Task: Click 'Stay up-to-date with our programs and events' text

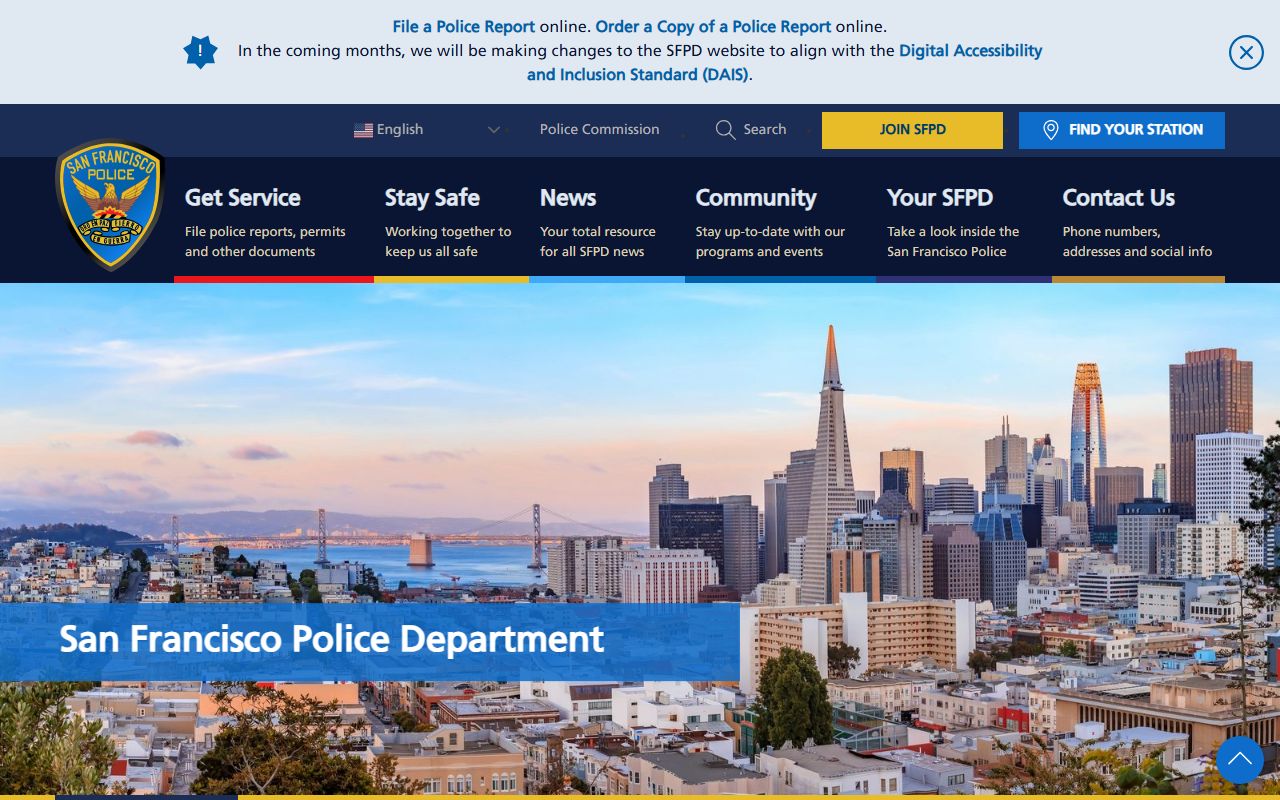Action: coord(770,241)
